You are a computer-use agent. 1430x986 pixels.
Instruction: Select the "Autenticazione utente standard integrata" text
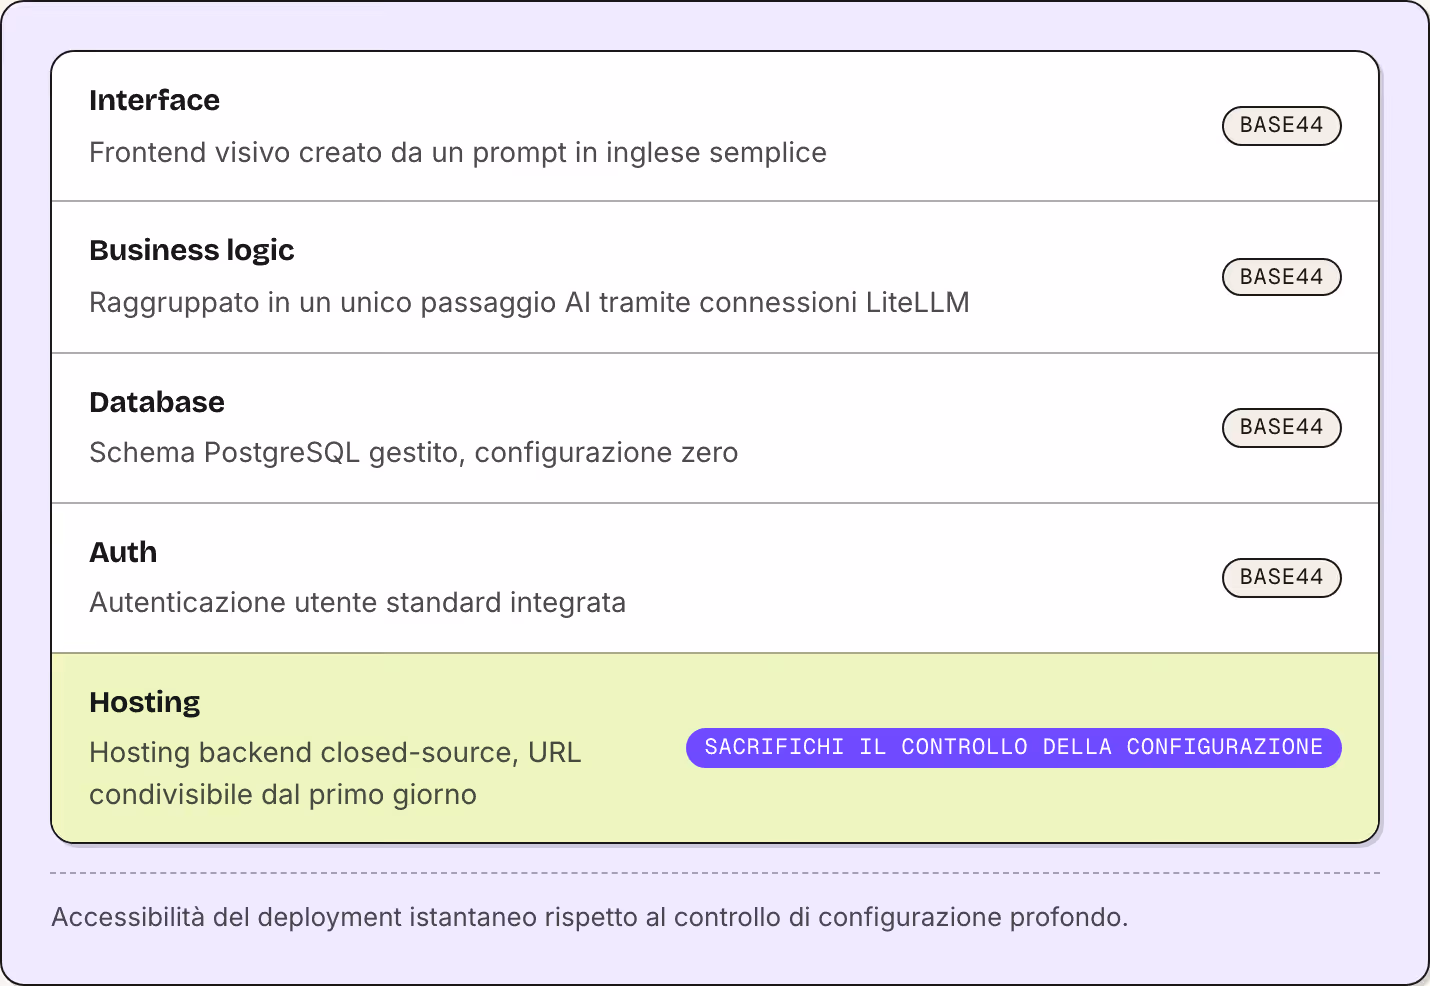pos(357,603)
